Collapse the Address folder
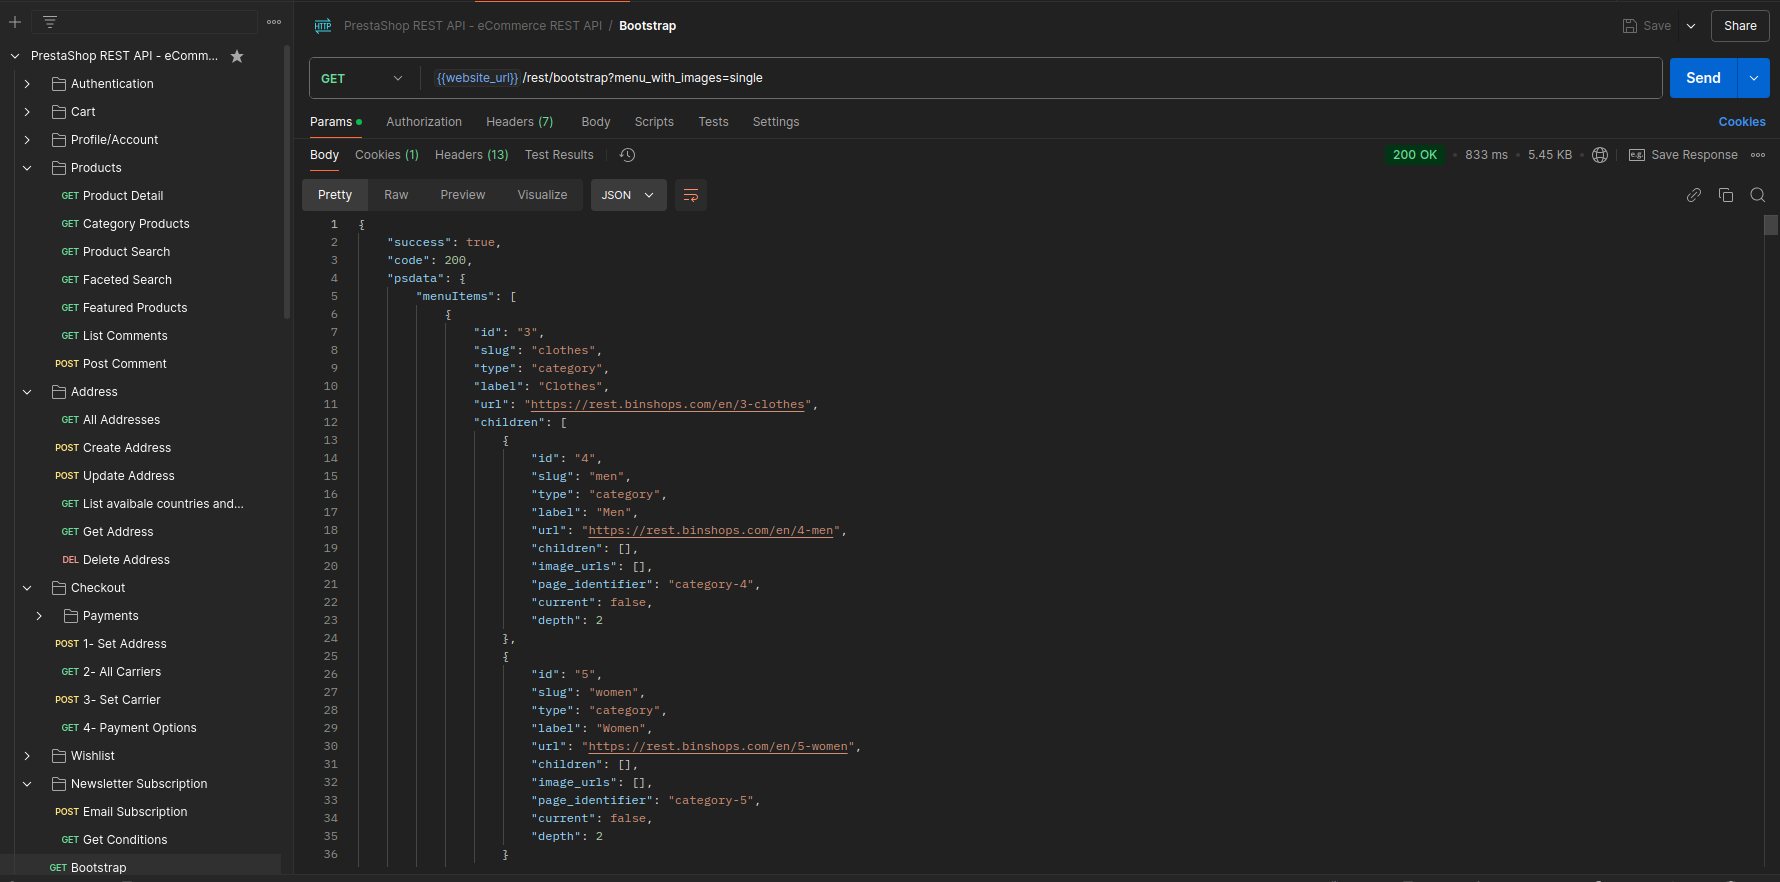The height and width of the screenshot is (882, 1780). tap(27, 392)
